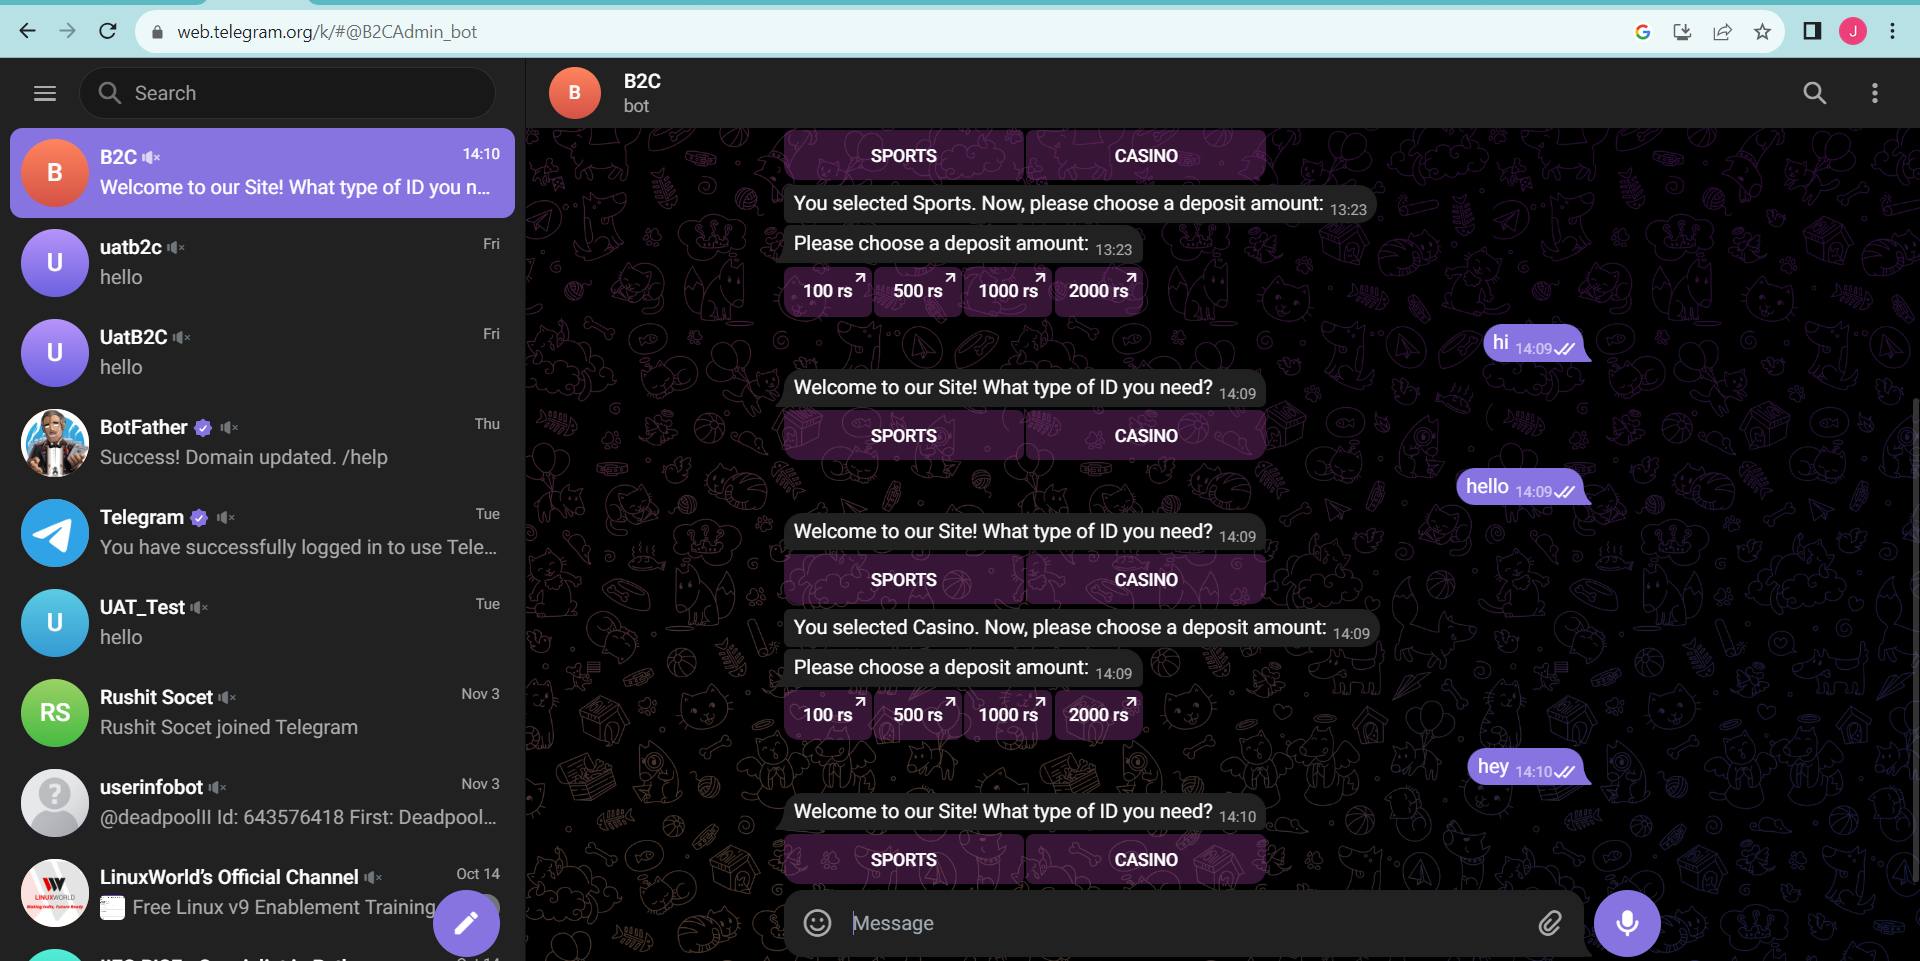The width and height of the screenshot is (1920, 961).
Task: Click the LinuxWorld channel avatar
Action: [x=55, y=893]
